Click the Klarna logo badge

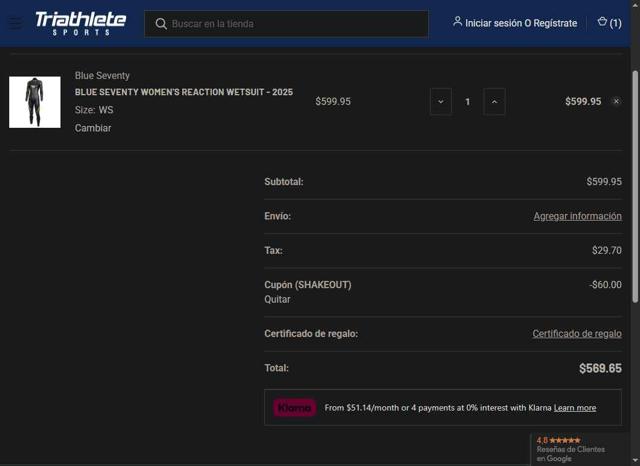(x=294, y=408)
